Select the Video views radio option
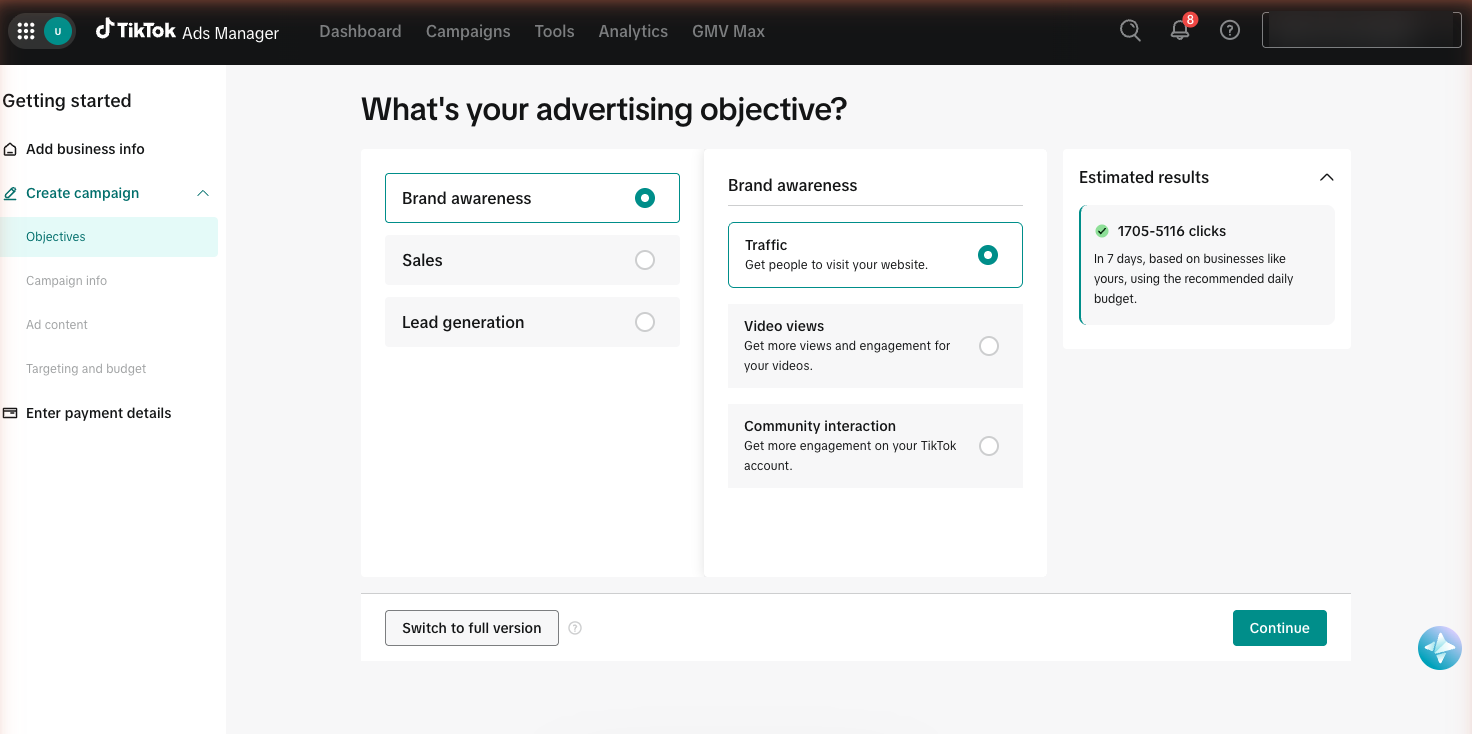 pyautogui.click(x=989, y=346)
